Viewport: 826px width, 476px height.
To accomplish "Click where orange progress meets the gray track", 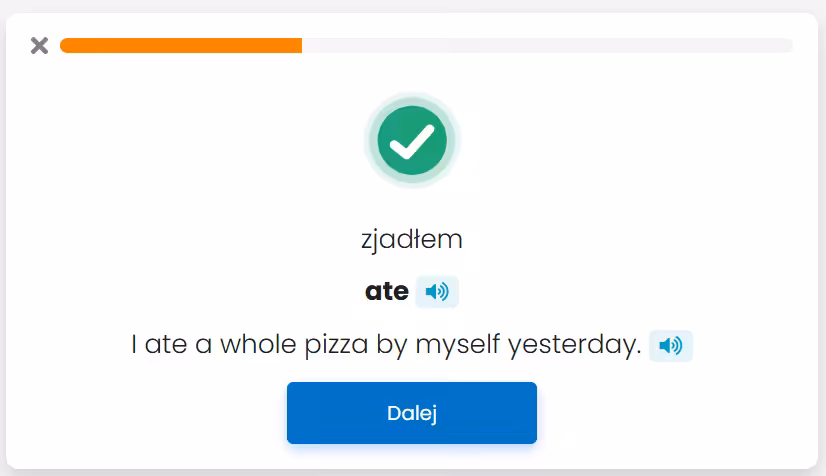I will pos(302,45).
